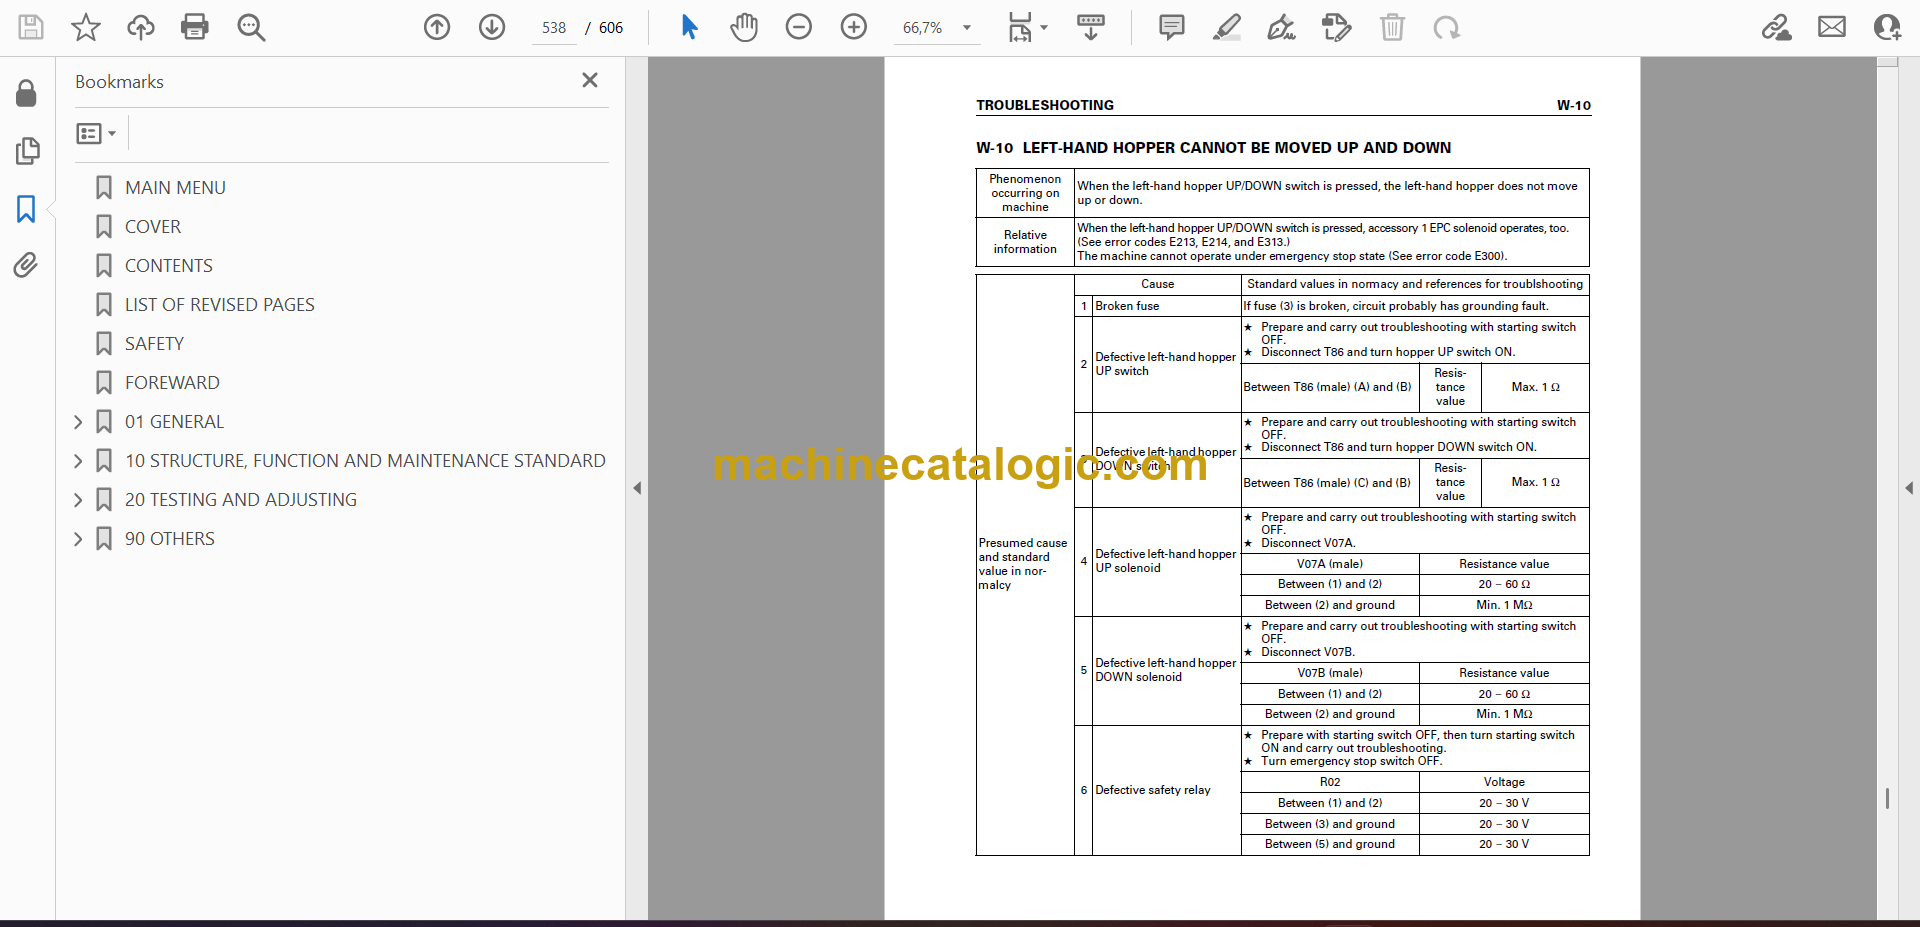Open the stamp tool
Viewport: 1920px width, 927px height.
point(1337,27)
